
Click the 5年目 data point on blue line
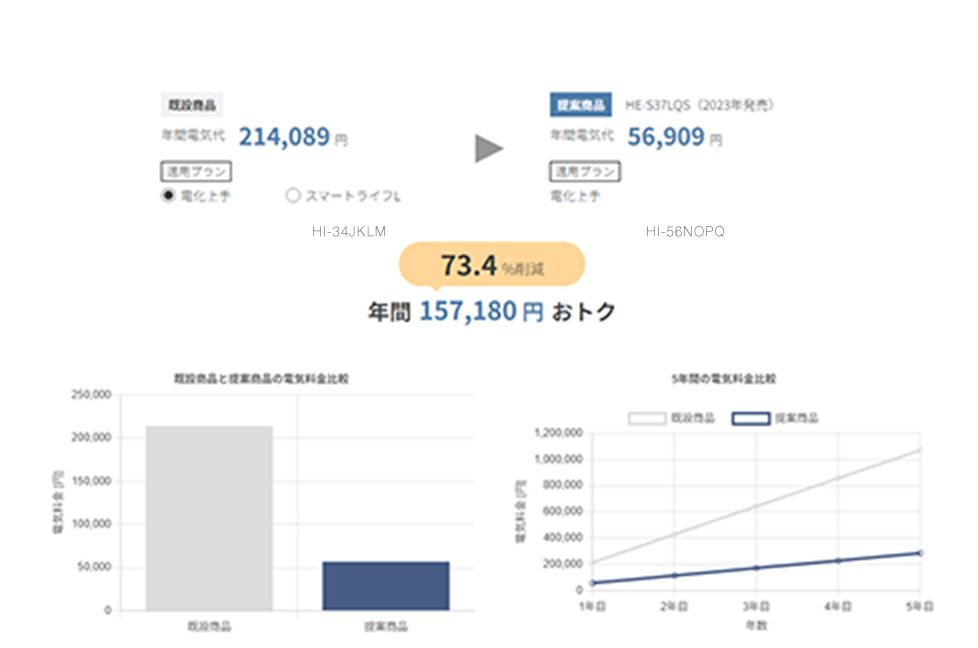pyautogui.click(x=920, y=553)
